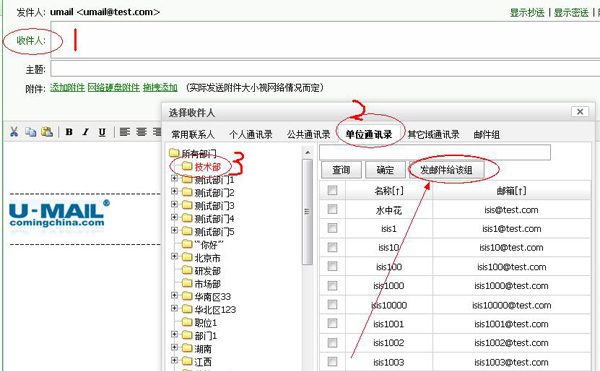
Task: Toggle Bold formatting
Action: coord(69,132)
